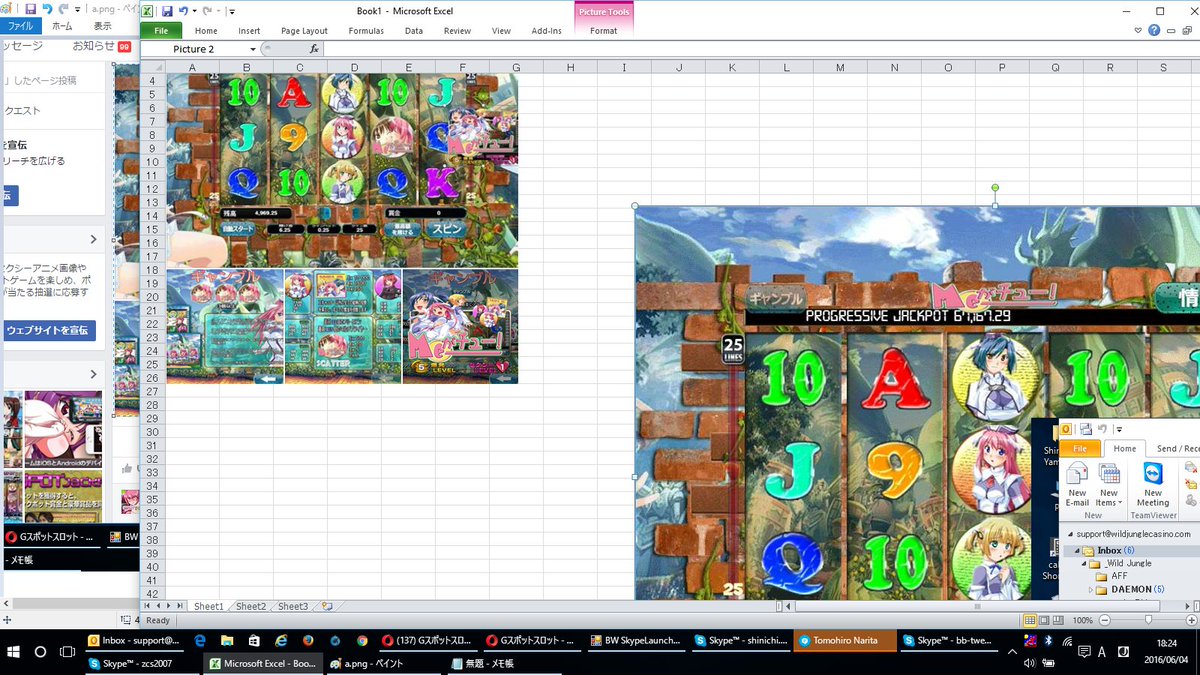Expand the Name Box dropdown arrow
The width and height of the screenshot is (1200, 675).
pos(252,49)
